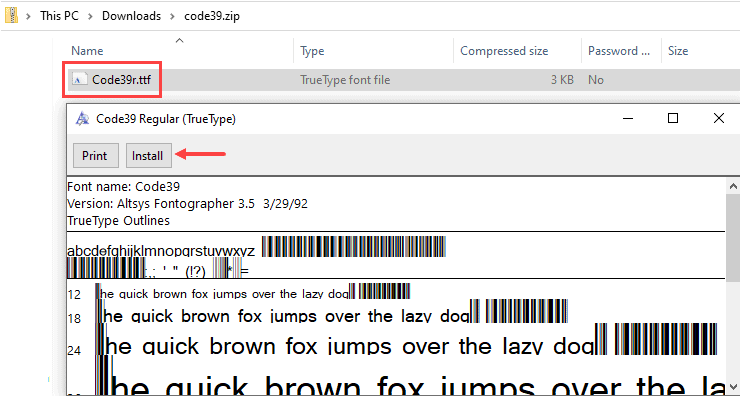
Task: Expand chevron between Downloads and code39.zip
Action: (173, 16)
